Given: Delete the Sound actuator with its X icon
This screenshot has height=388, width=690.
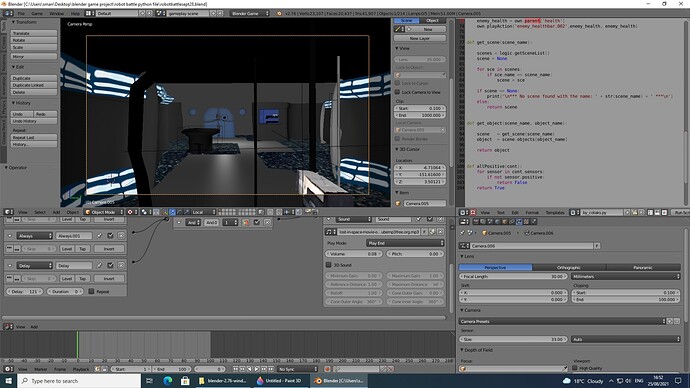Looking at the screenshot, I should [x=440, y=219].
